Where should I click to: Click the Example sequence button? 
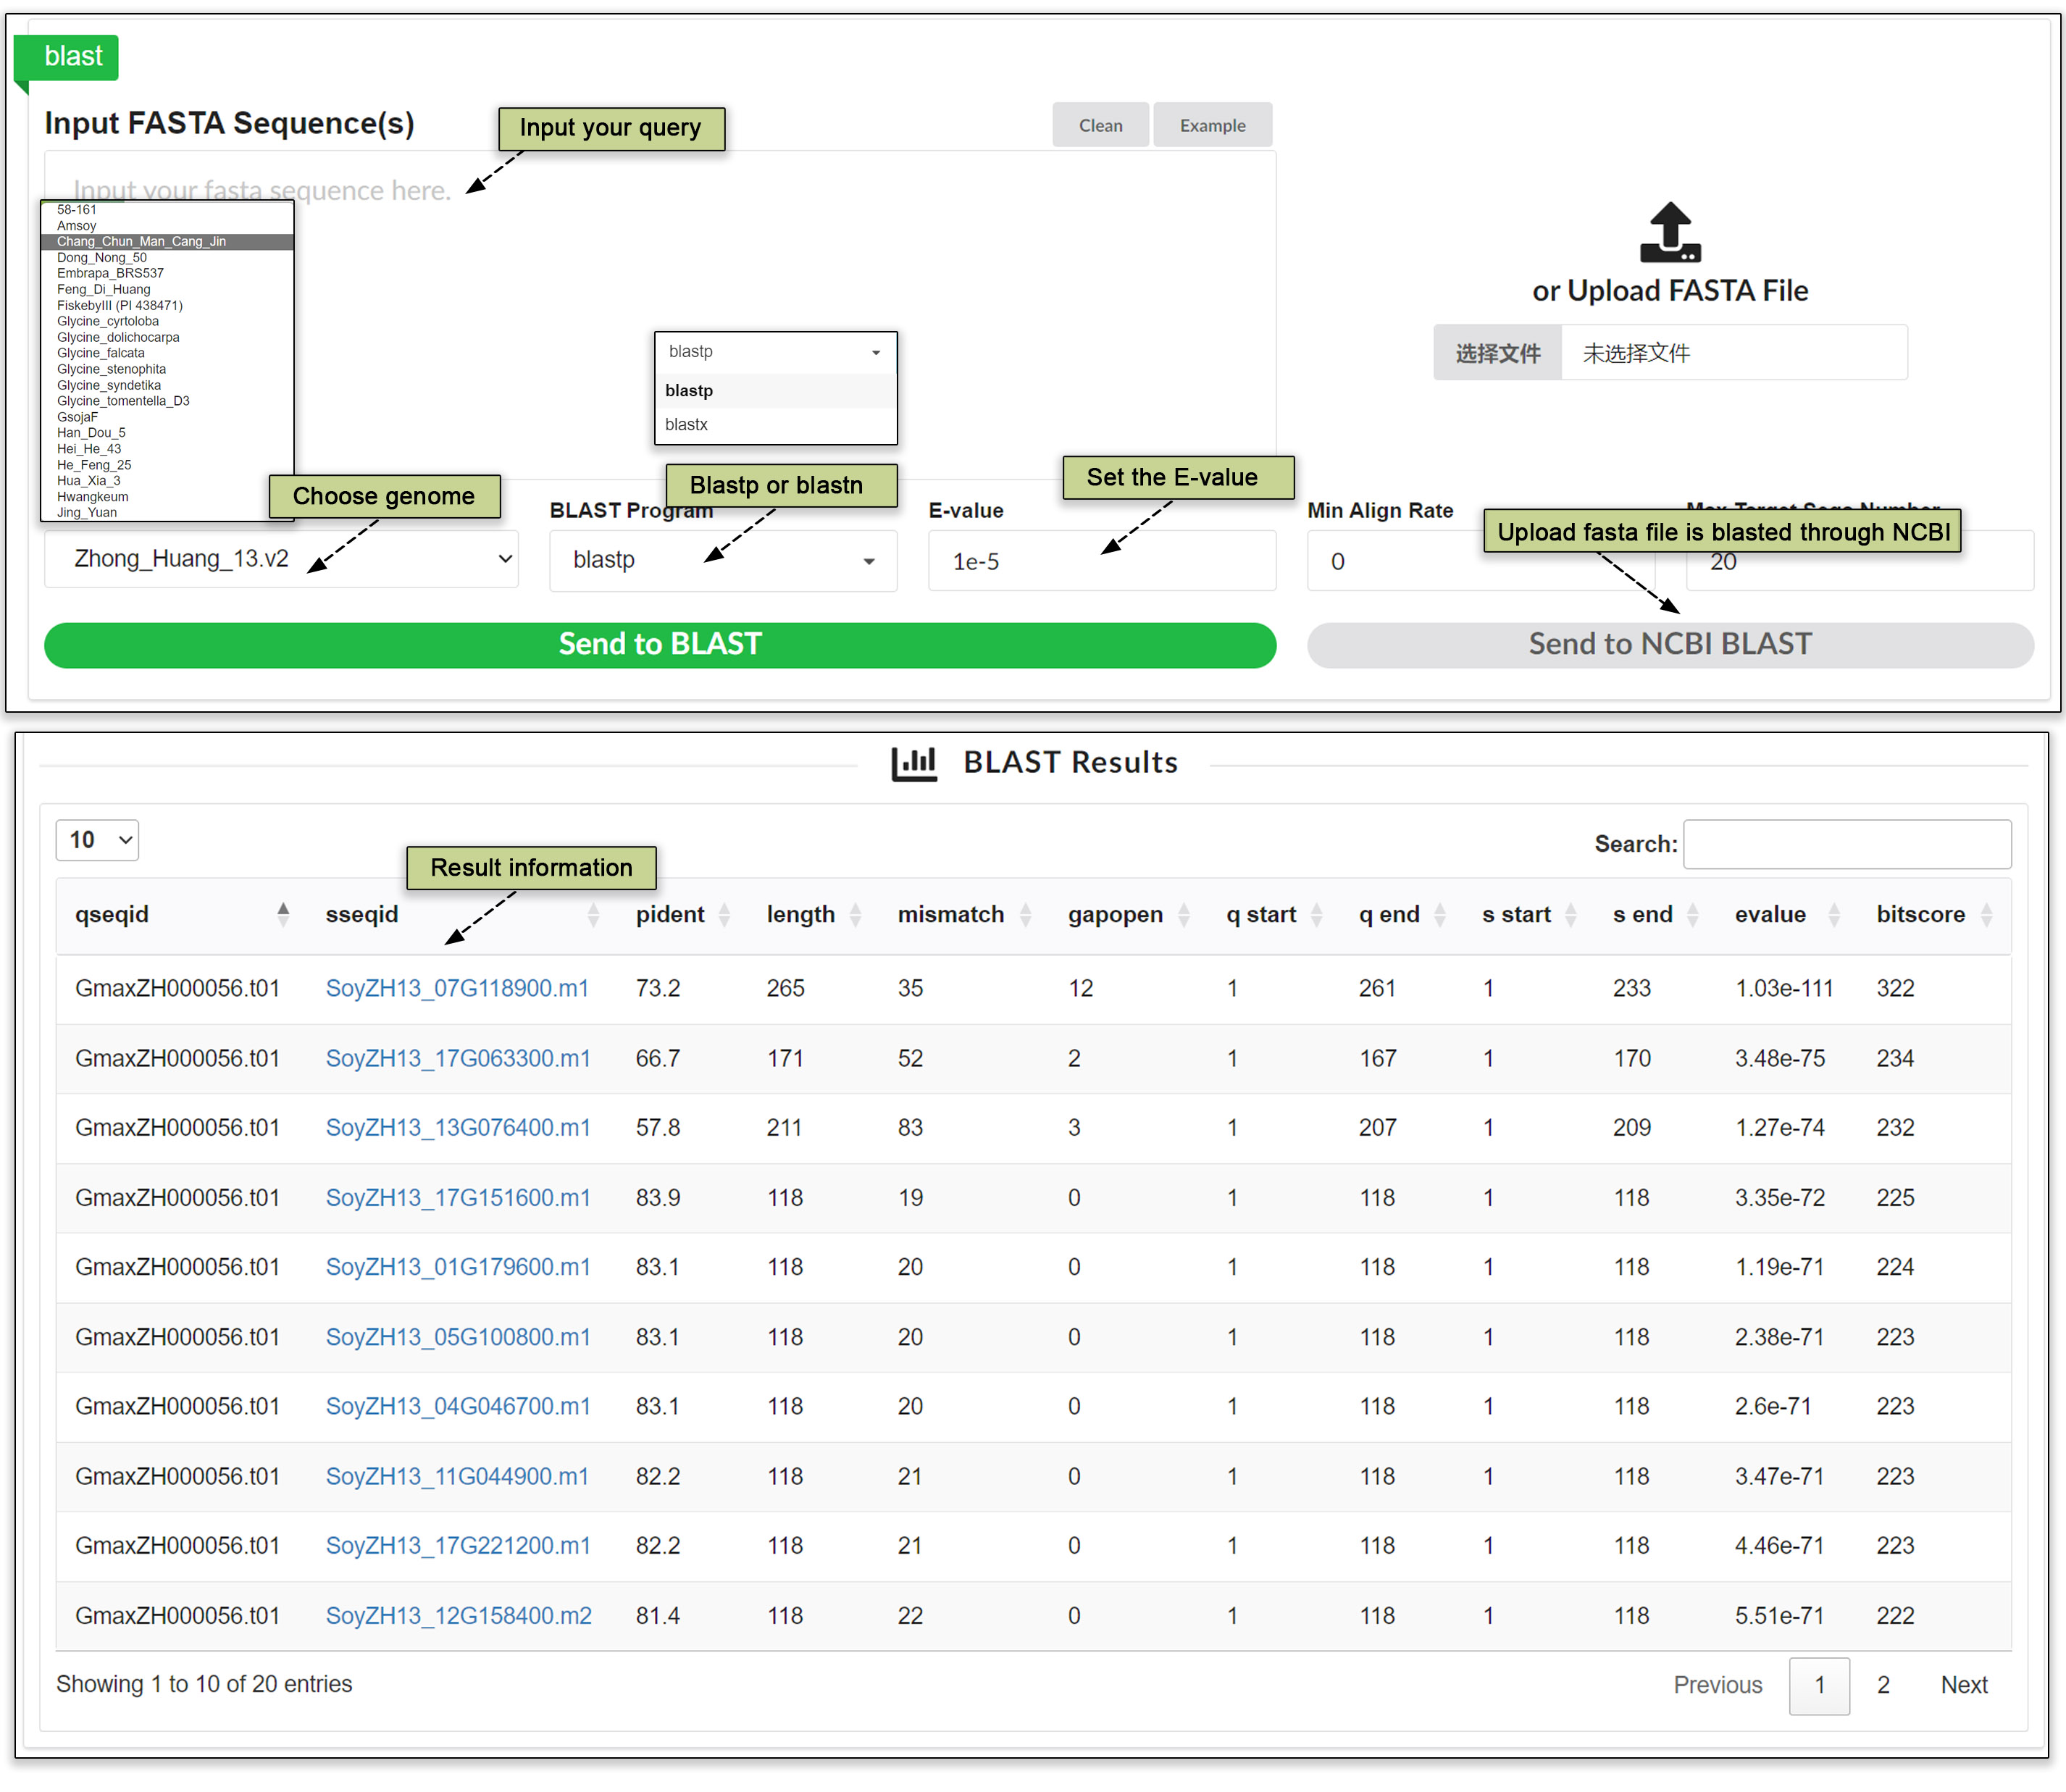(1211, 126)
